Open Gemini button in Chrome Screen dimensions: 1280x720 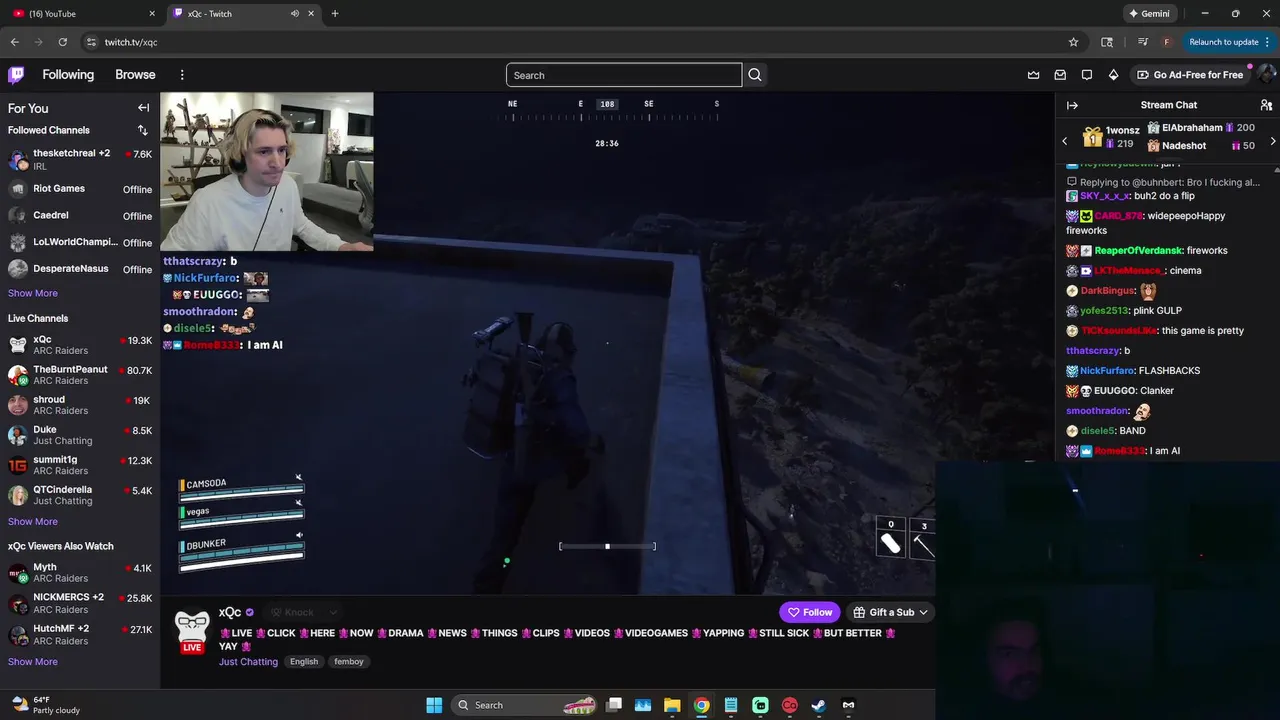click(1149, 13)
